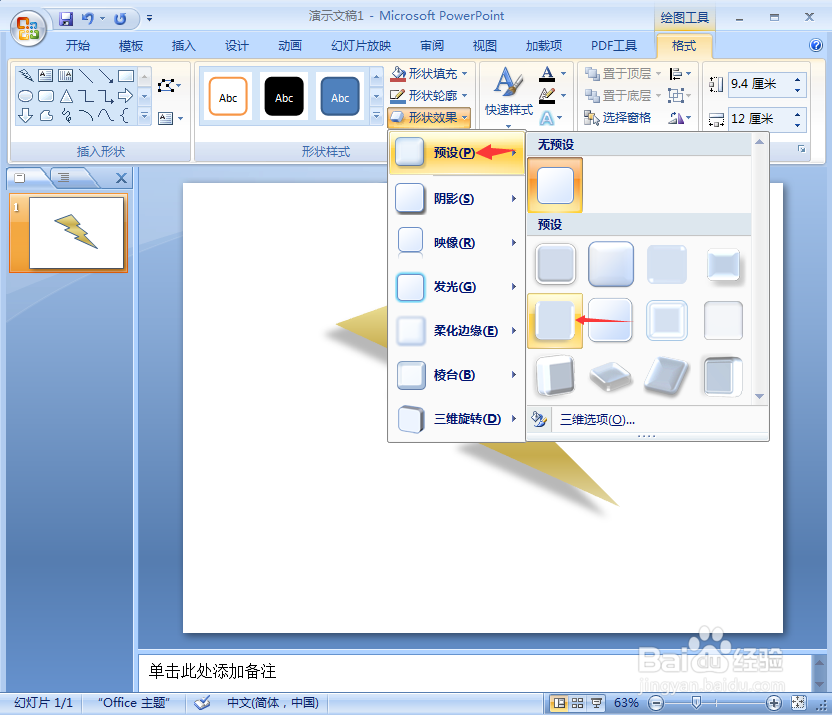Increase the shape height with the up stepper
The width and height of the screenshot is (832, 715).
[x=798, y=79]
